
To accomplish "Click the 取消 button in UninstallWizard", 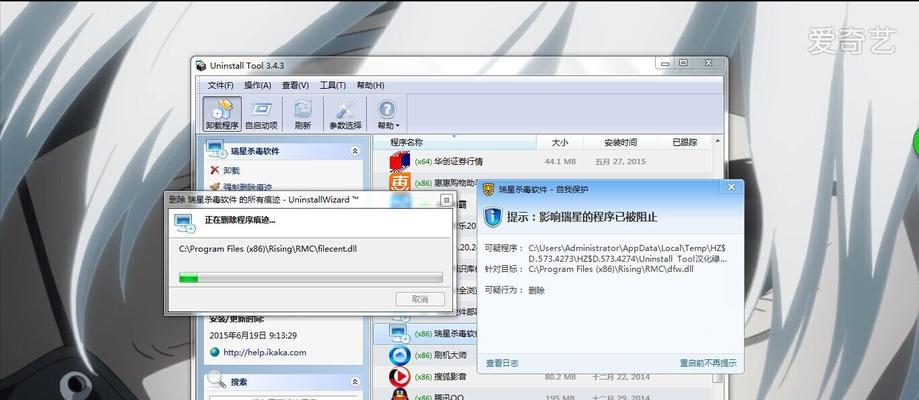I will point(420,299).
